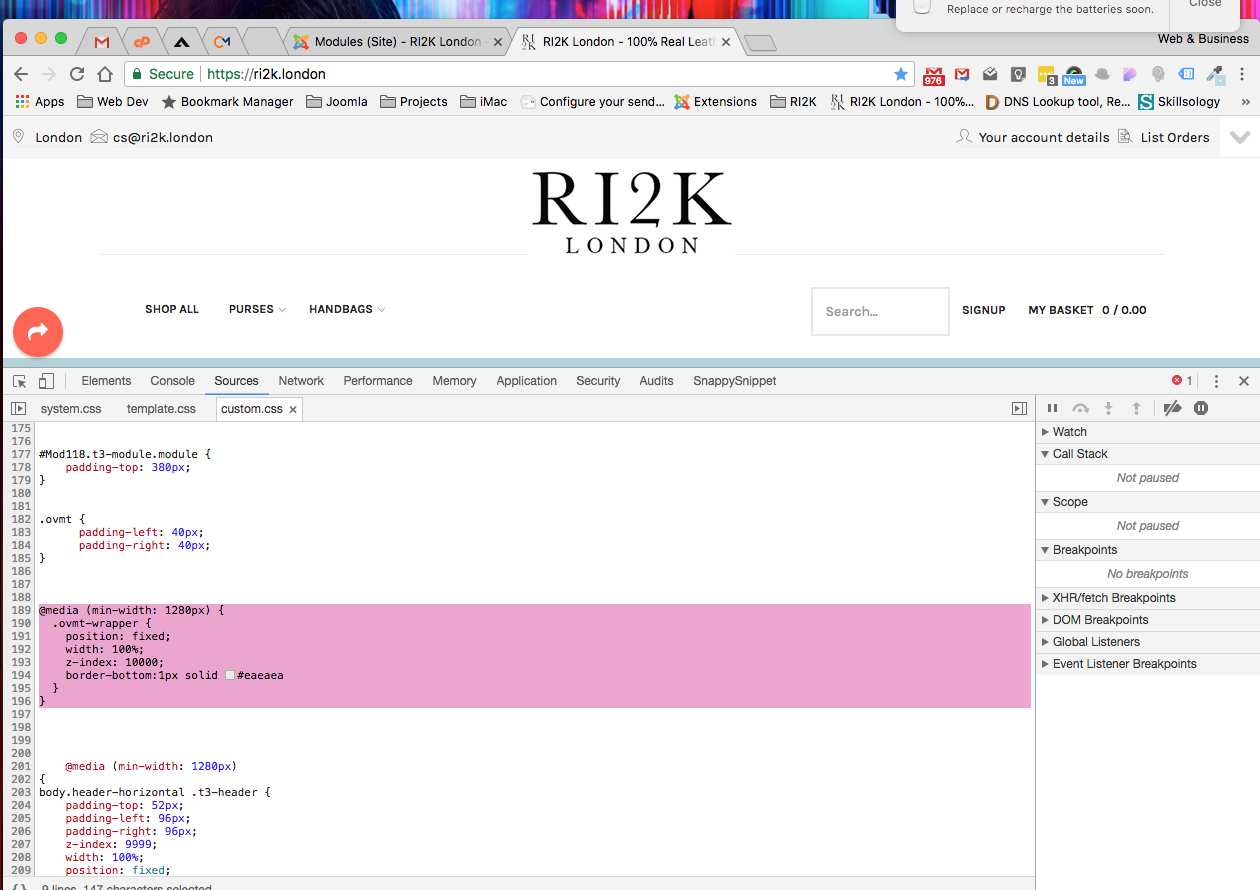The image size is (1260, 890).
Task: Click the Resume script execution pause icon
Action: 1052,408
